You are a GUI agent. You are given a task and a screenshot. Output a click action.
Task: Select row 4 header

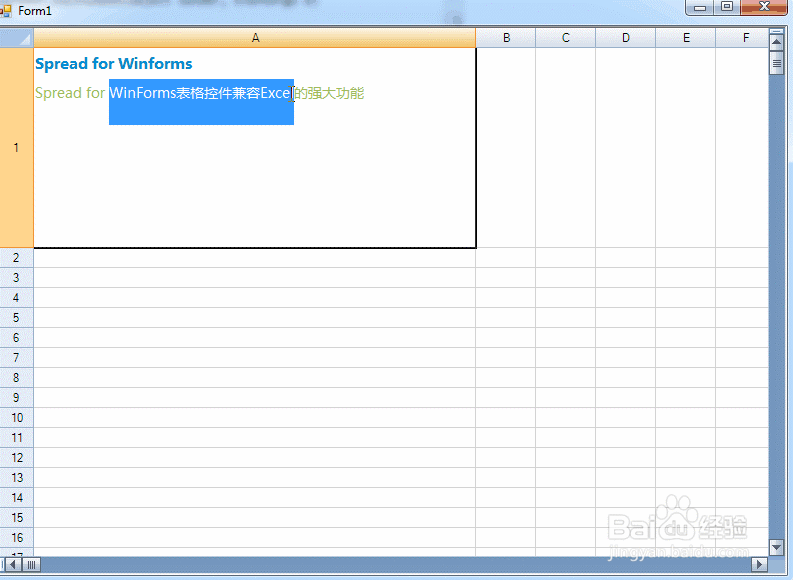click(17, 298)
